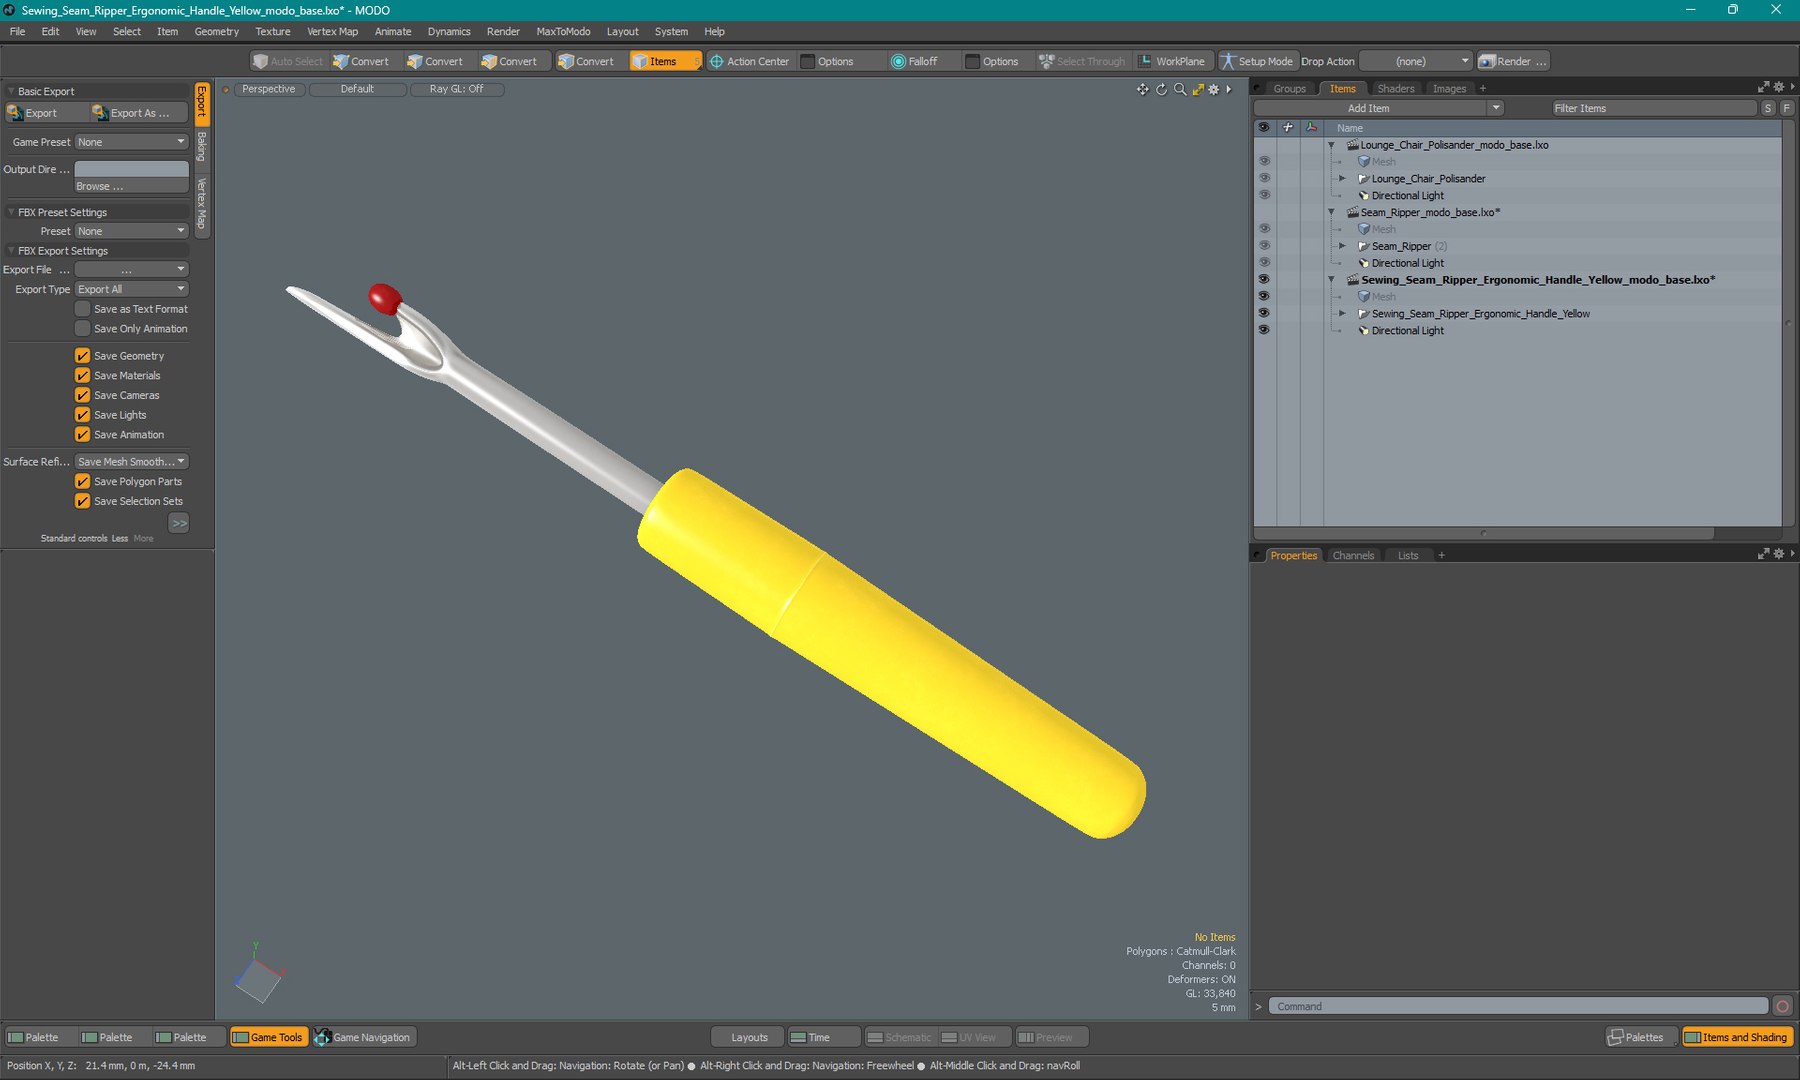1800x1080 pixels.
Task: Open the Export Type dropdown
Action: pos(131,289)
